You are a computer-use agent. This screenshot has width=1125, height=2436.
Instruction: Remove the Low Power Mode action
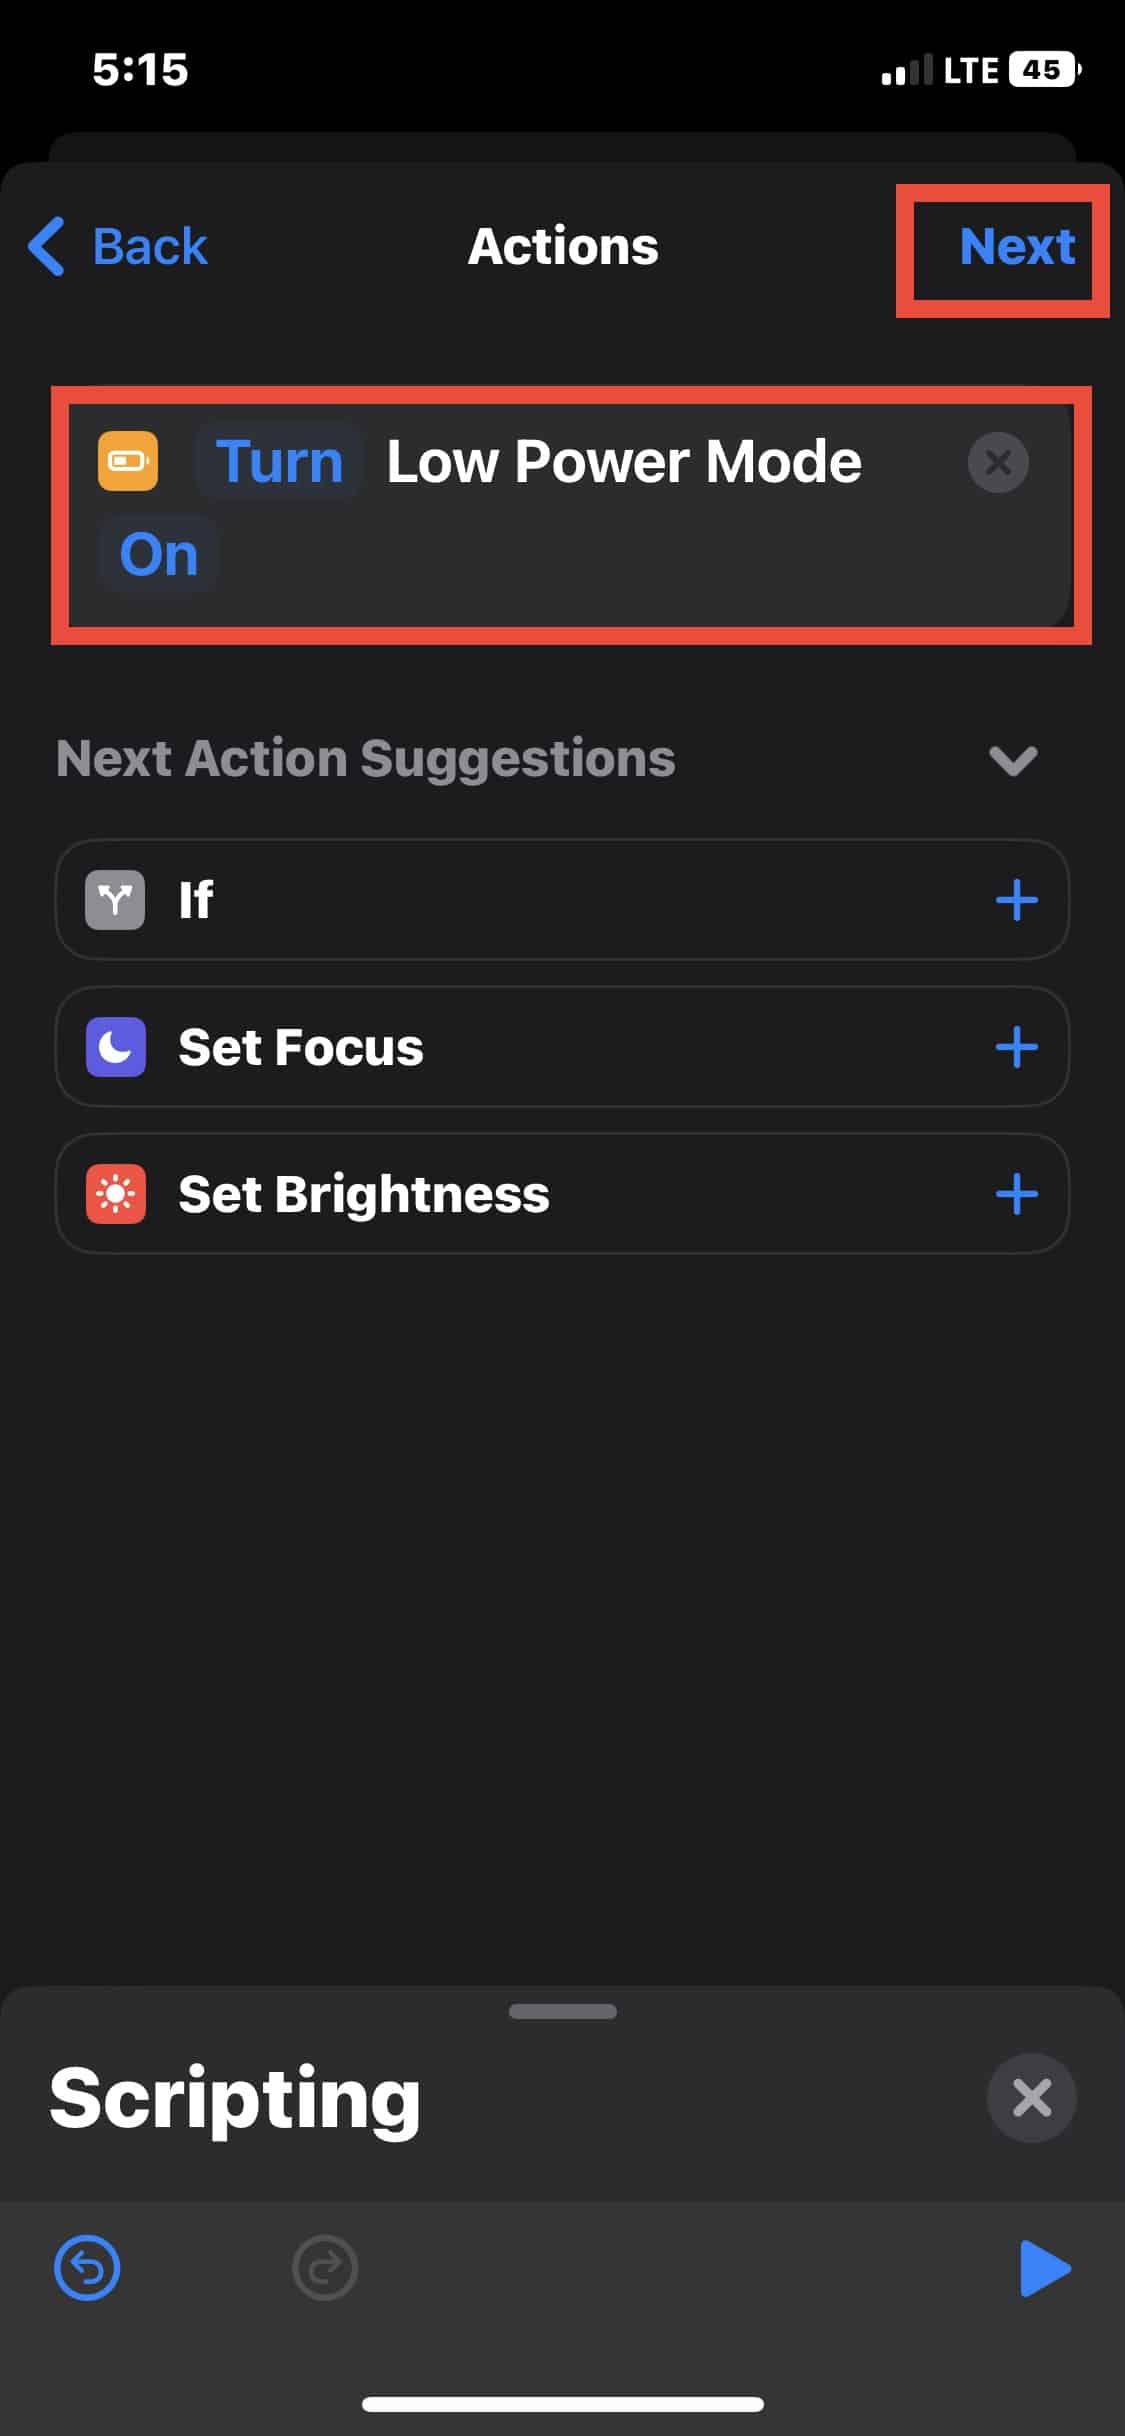pyautogui.click(x=997, y=462)
